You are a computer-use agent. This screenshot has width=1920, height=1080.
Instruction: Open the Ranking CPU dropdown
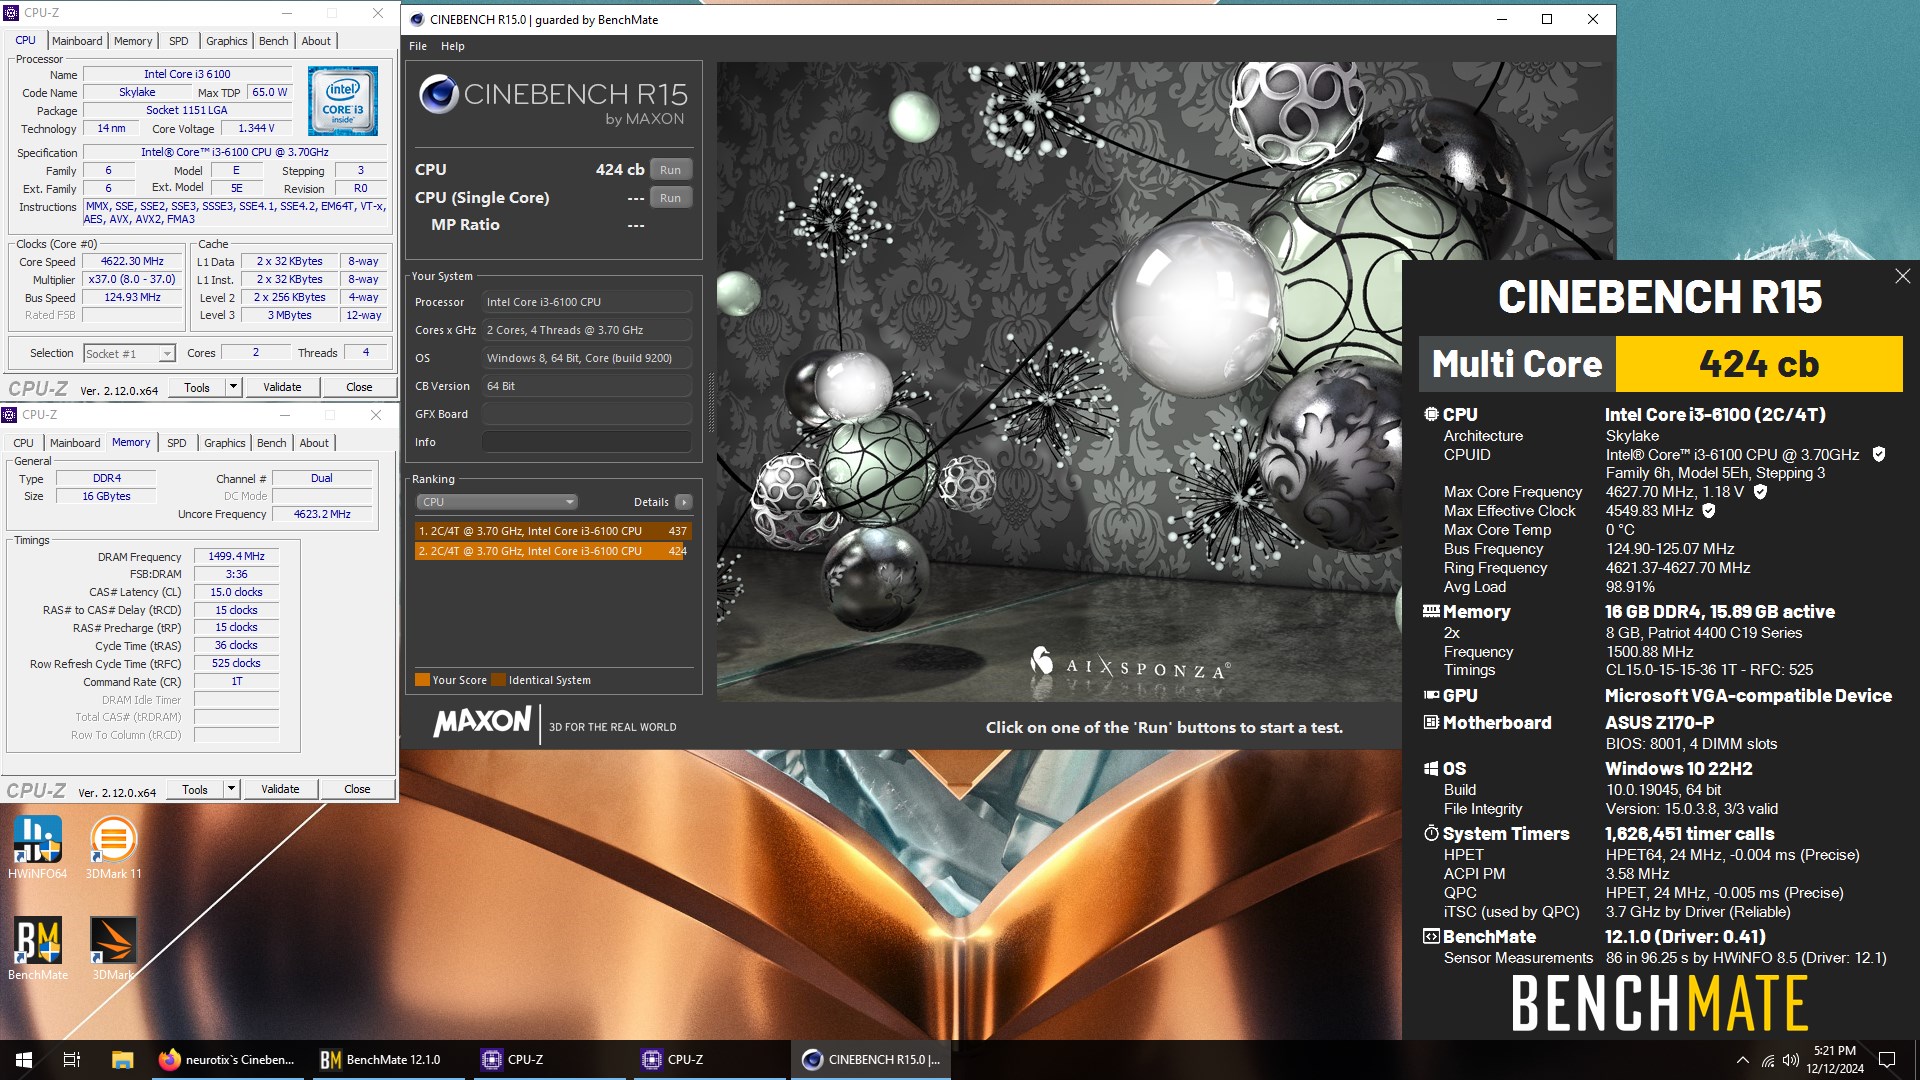click(x=497, y=502)
